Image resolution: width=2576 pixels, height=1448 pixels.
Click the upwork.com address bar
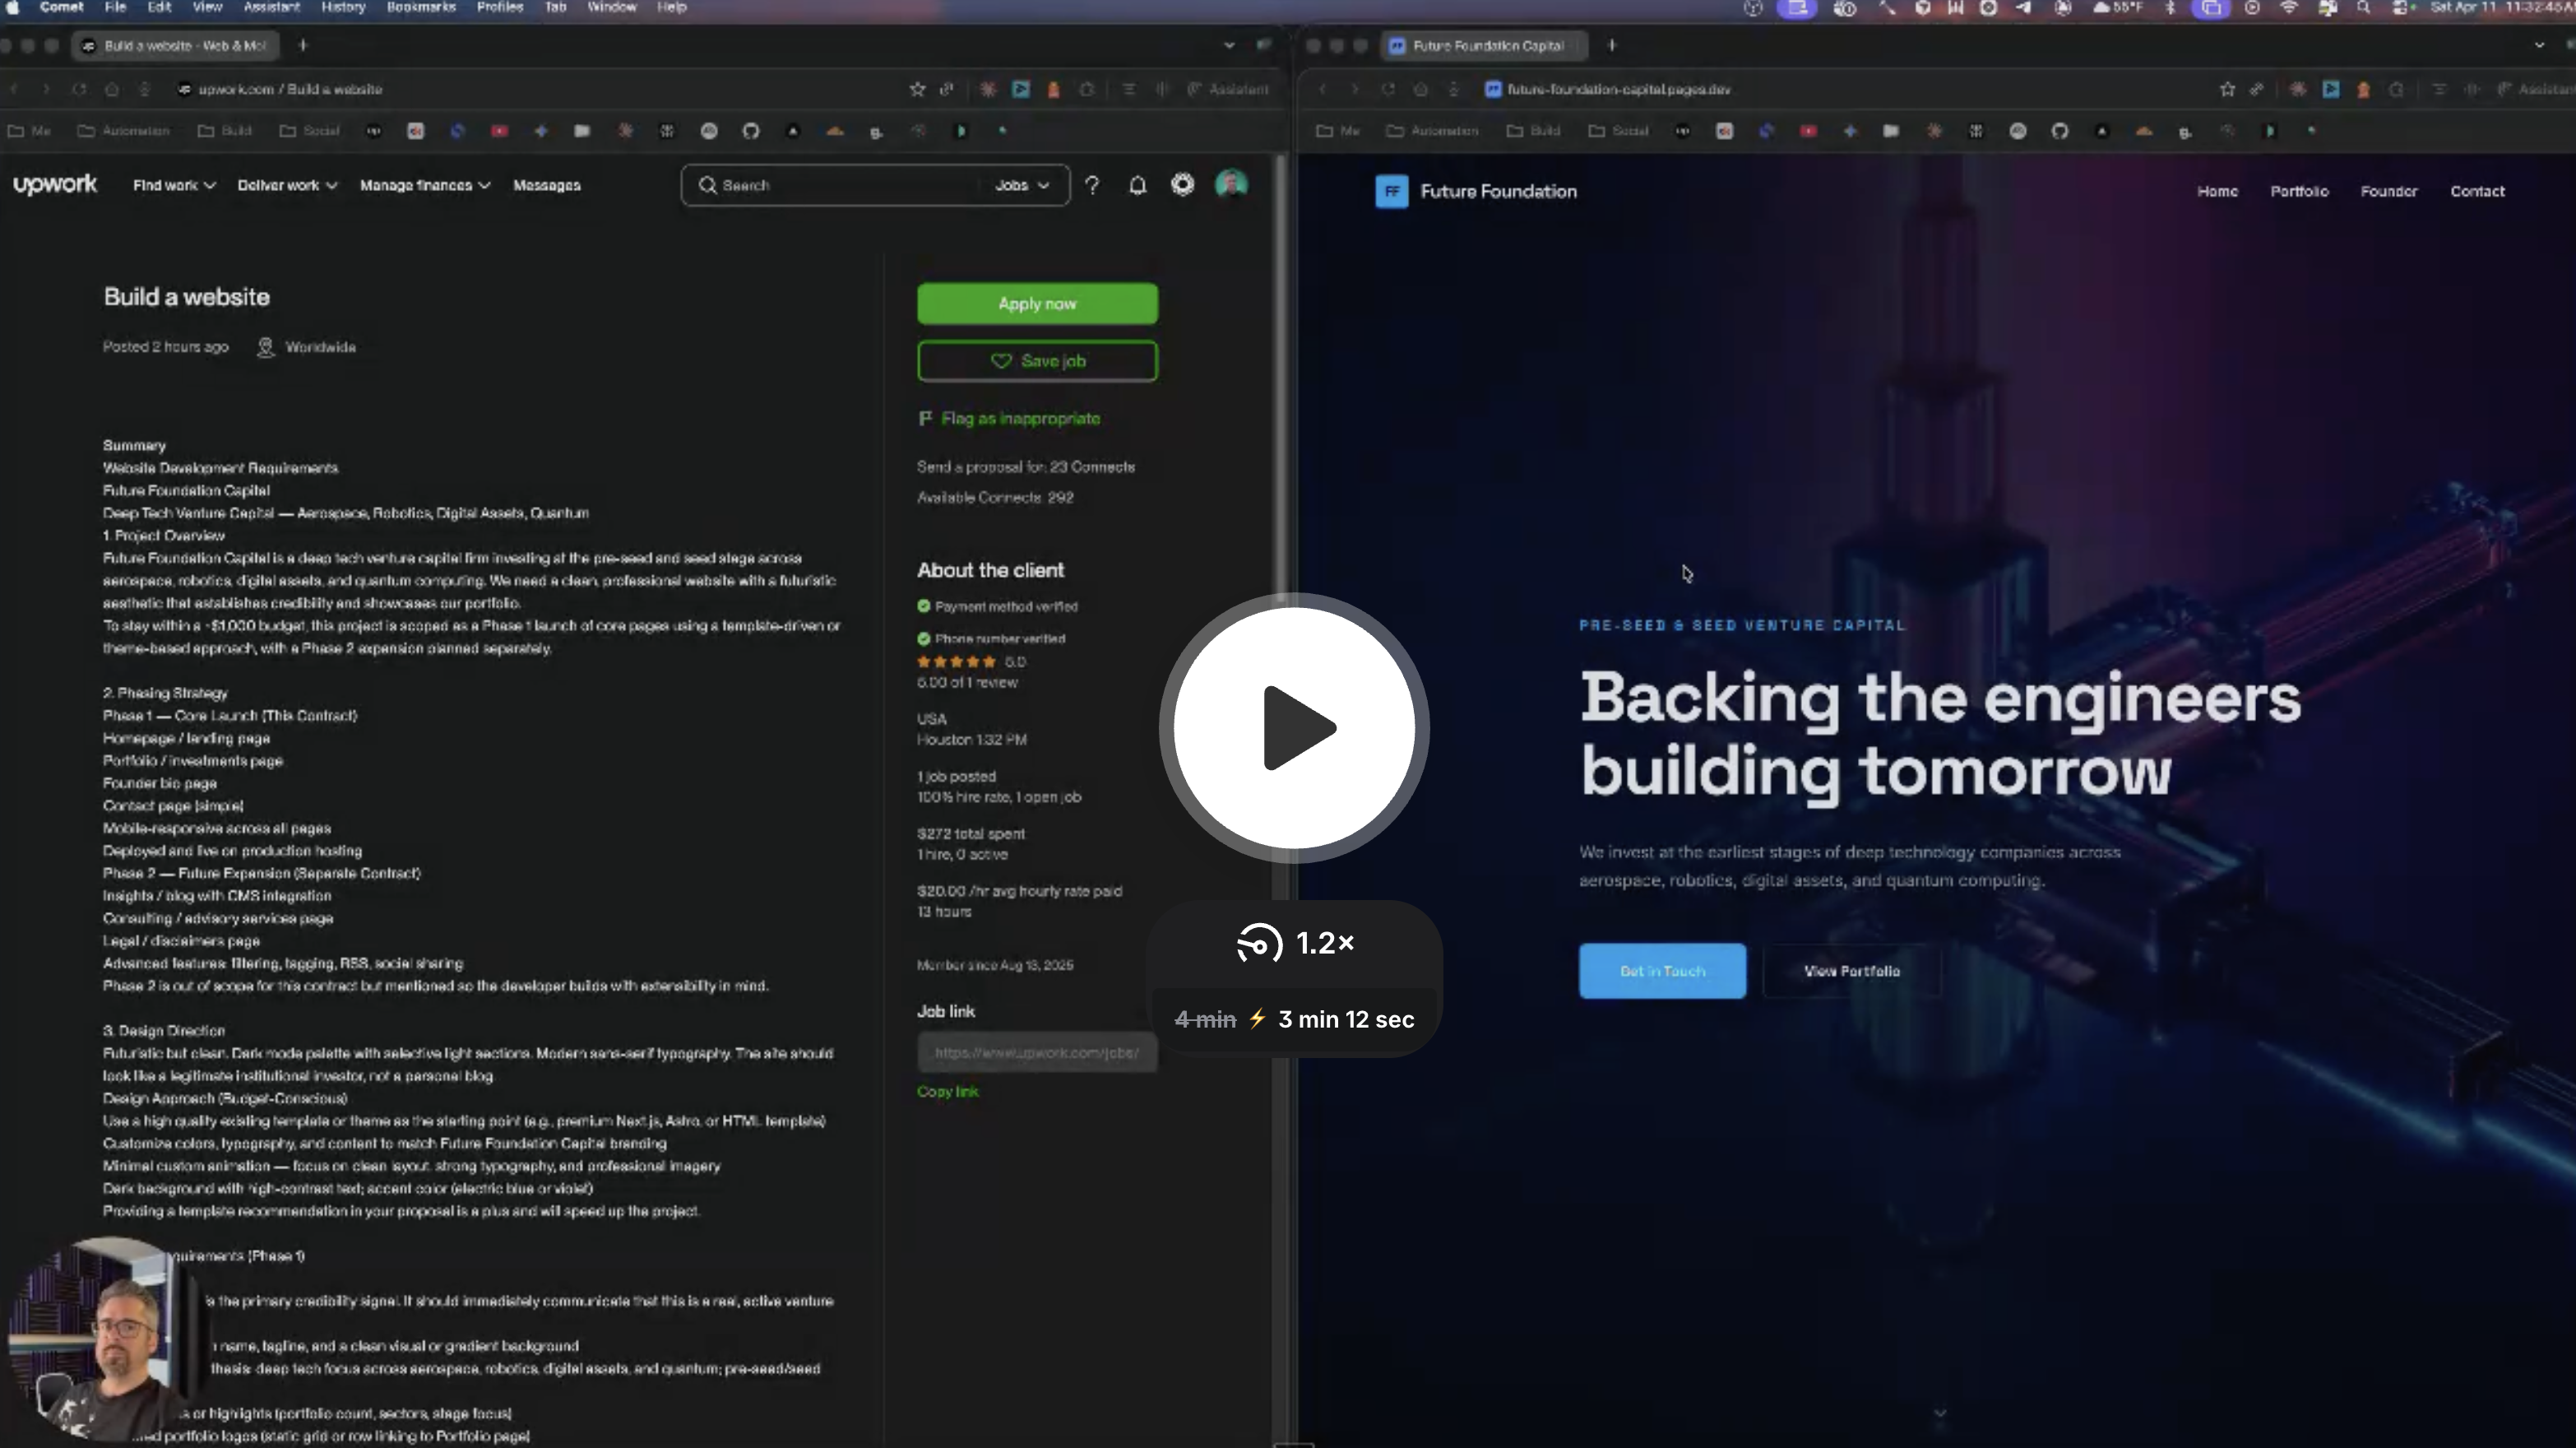point(290,89)
